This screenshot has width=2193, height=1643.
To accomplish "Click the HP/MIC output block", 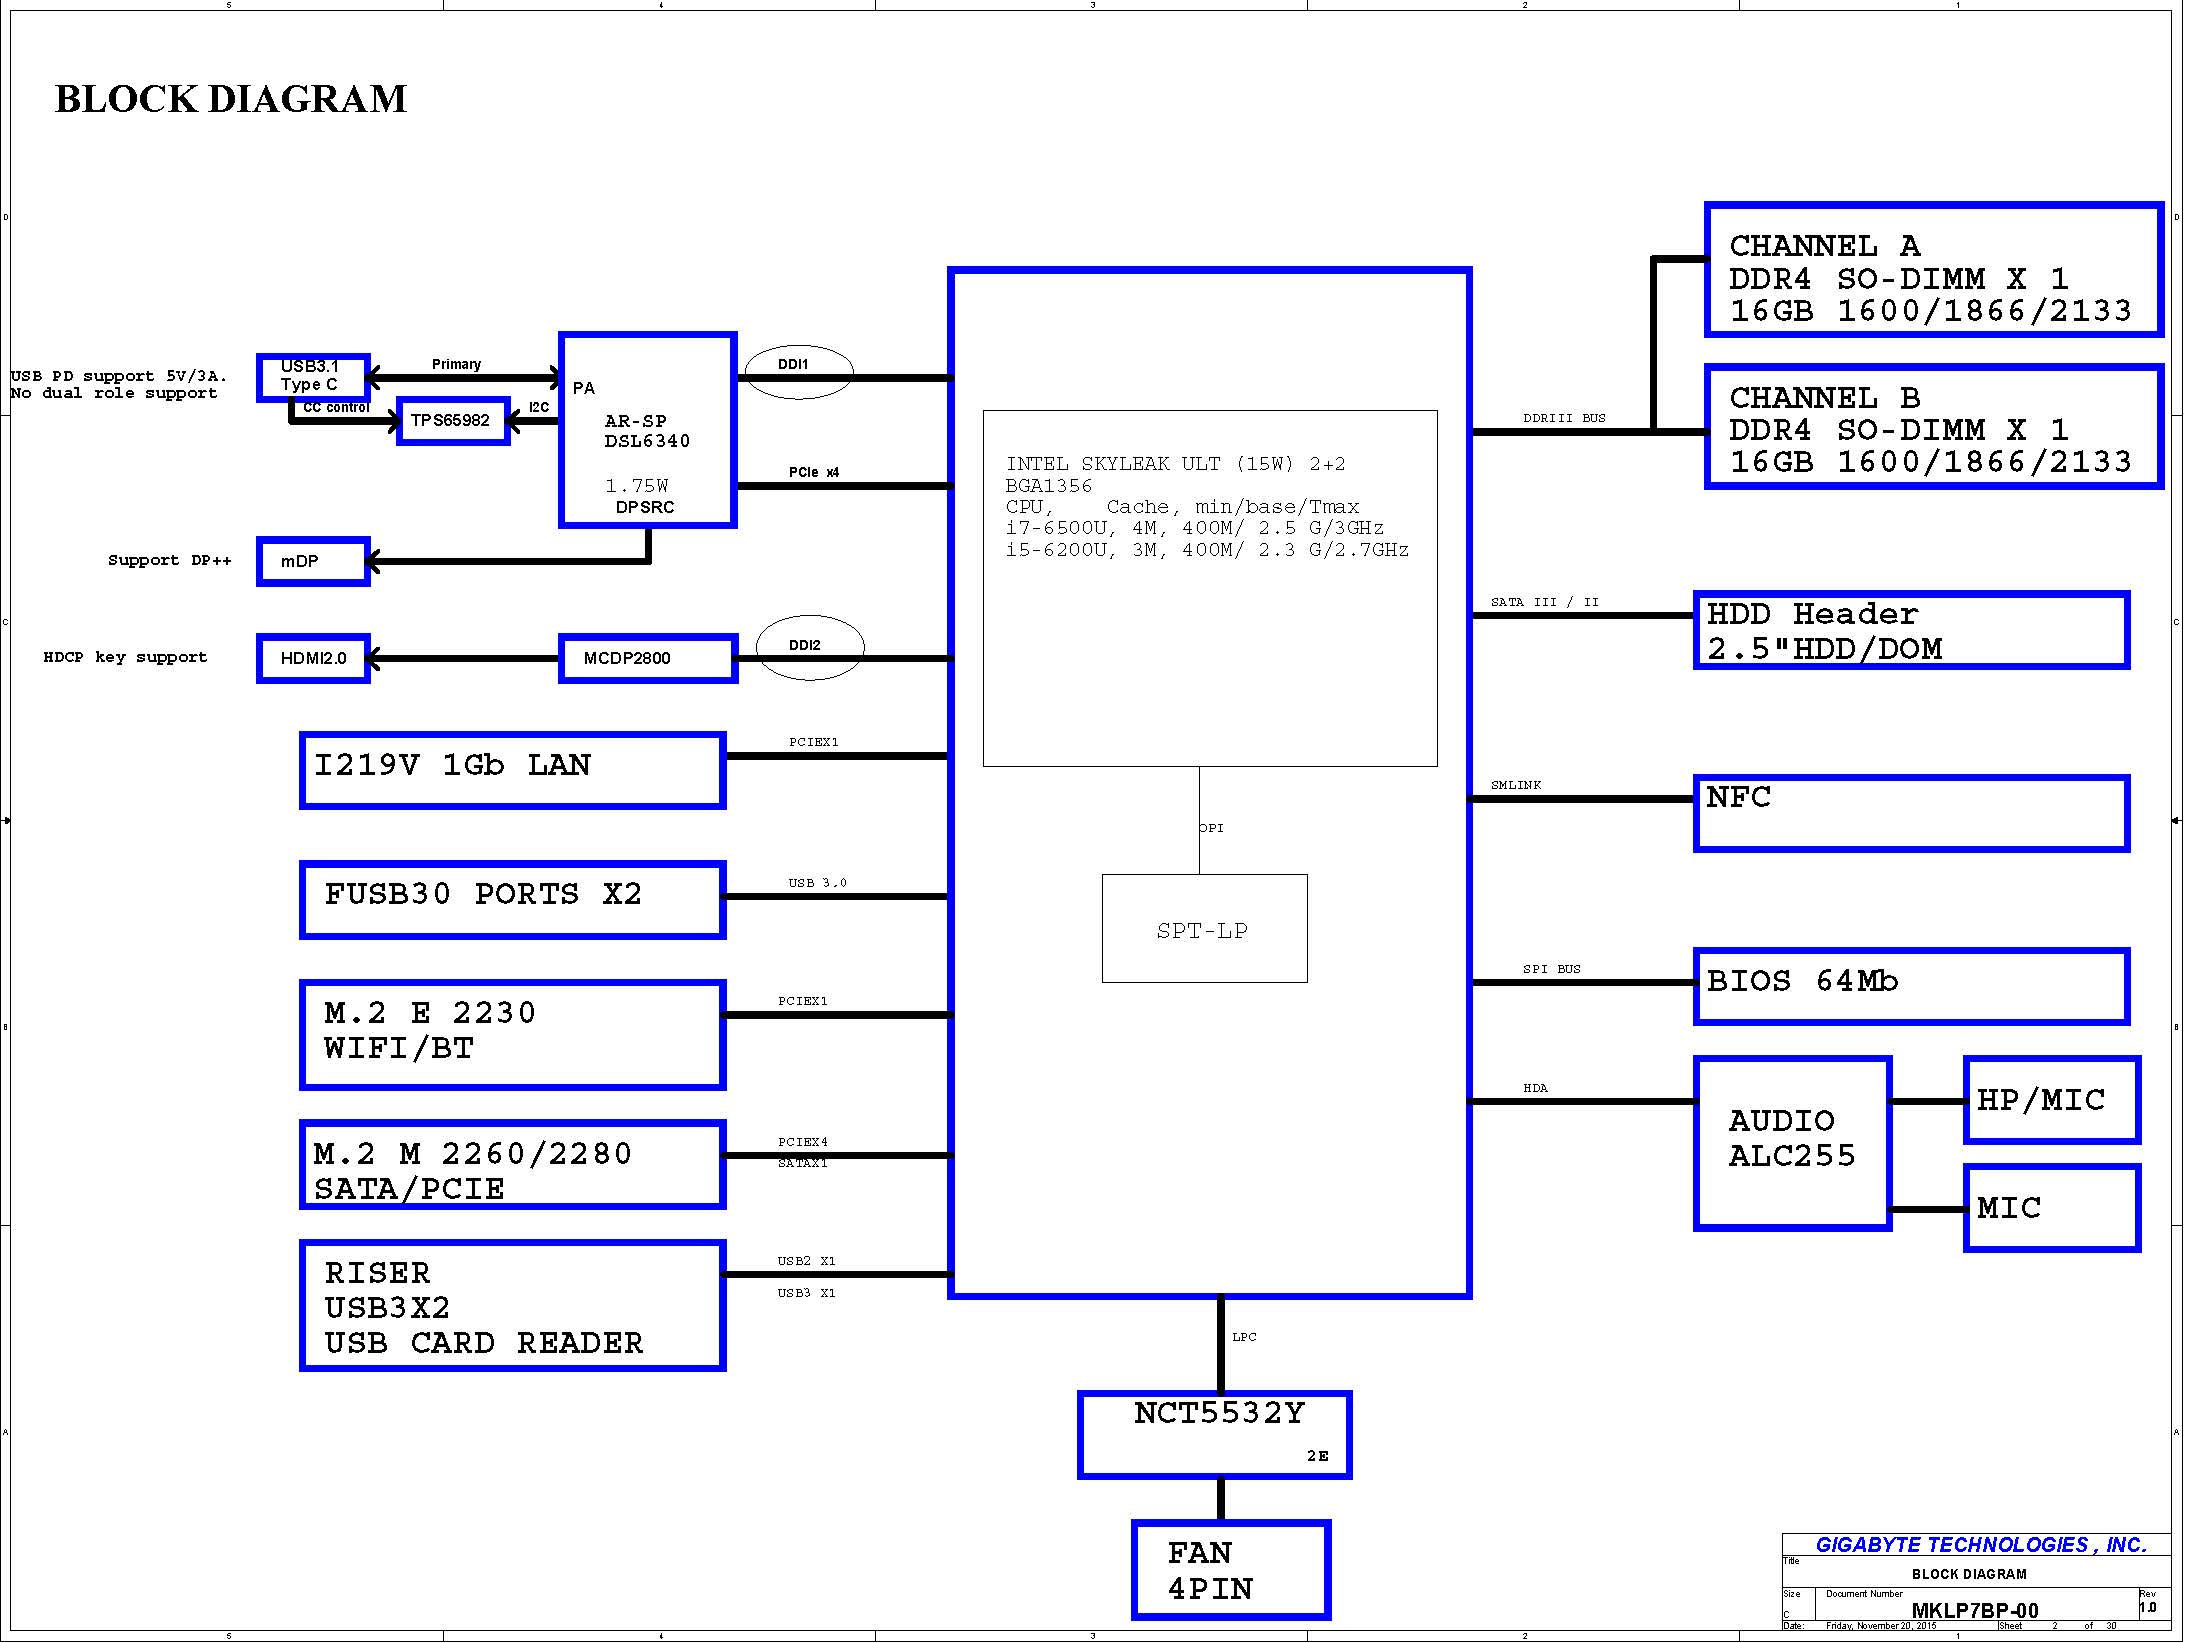I will pos(2051,1099).
